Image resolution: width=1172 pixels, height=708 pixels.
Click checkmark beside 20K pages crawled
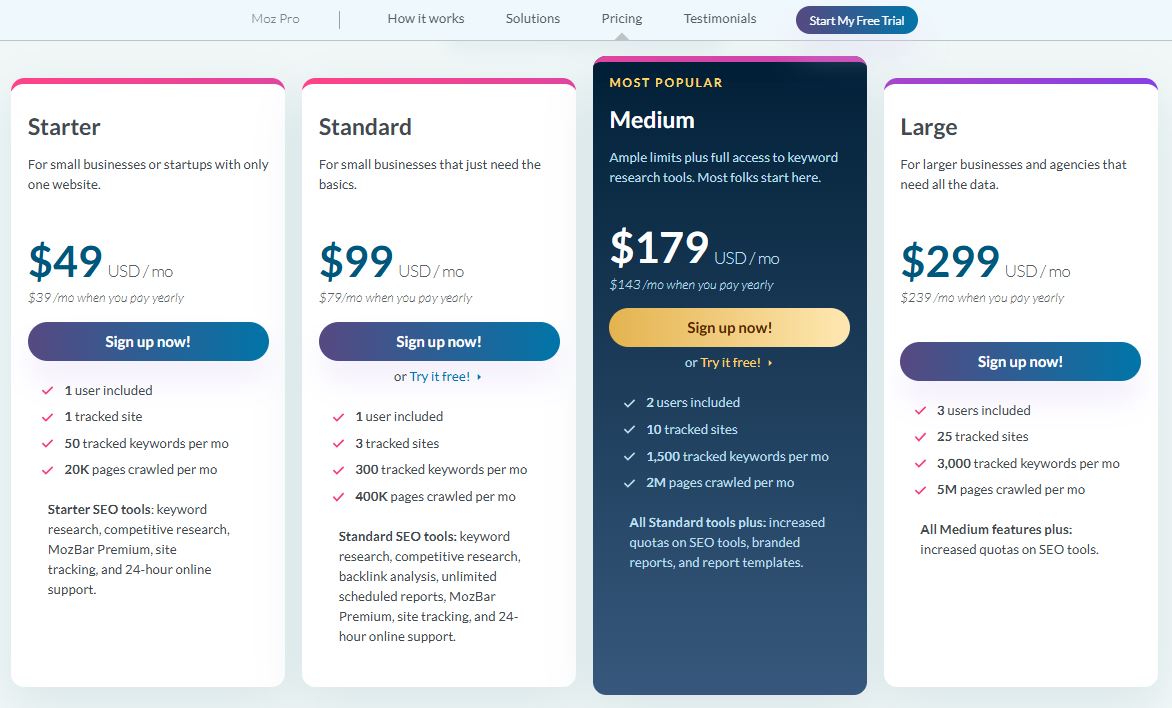click(47, 470)
